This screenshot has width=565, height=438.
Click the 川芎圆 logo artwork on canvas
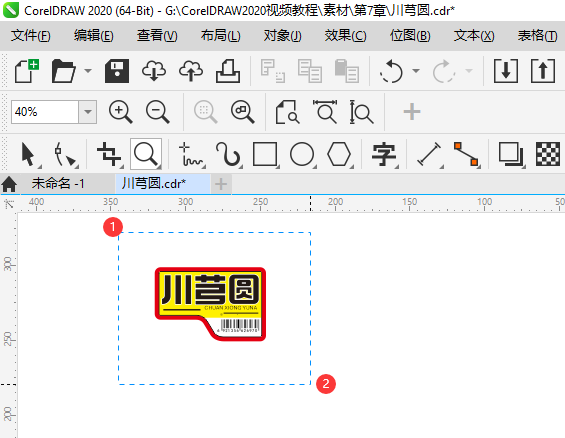tap(210, 304)
